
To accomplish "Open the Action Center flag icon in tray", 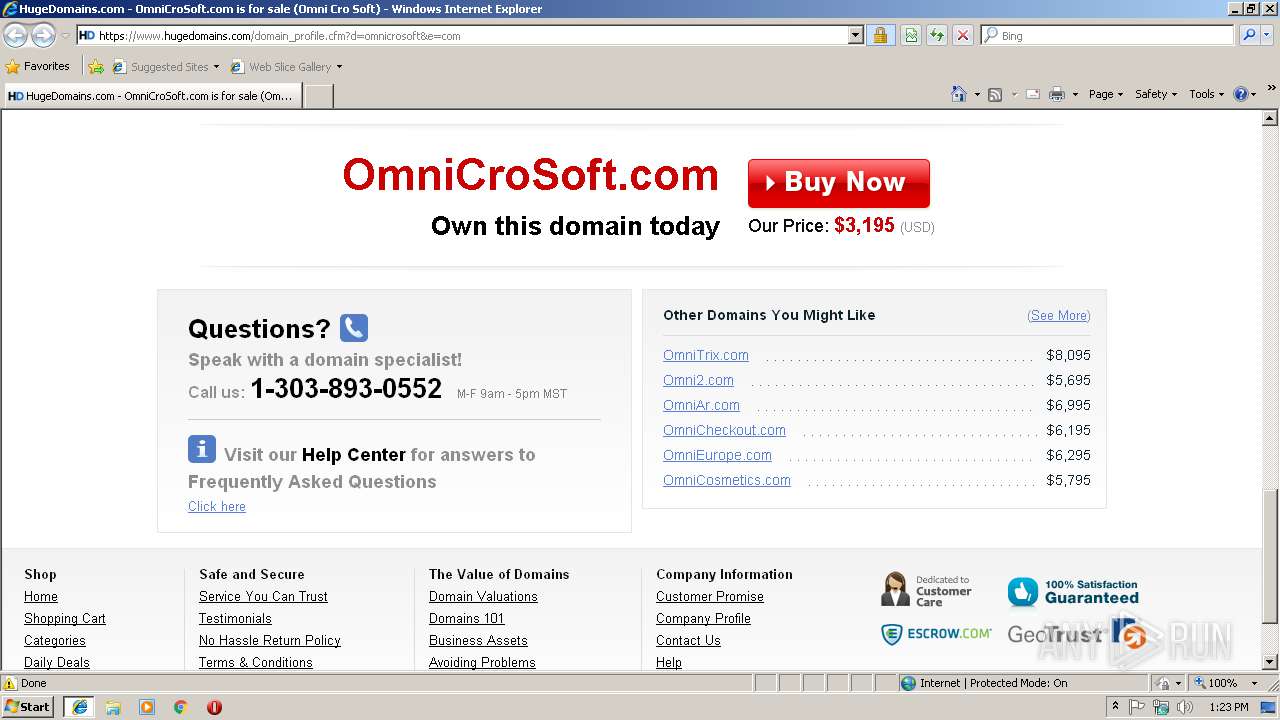I will (1137, 707).
